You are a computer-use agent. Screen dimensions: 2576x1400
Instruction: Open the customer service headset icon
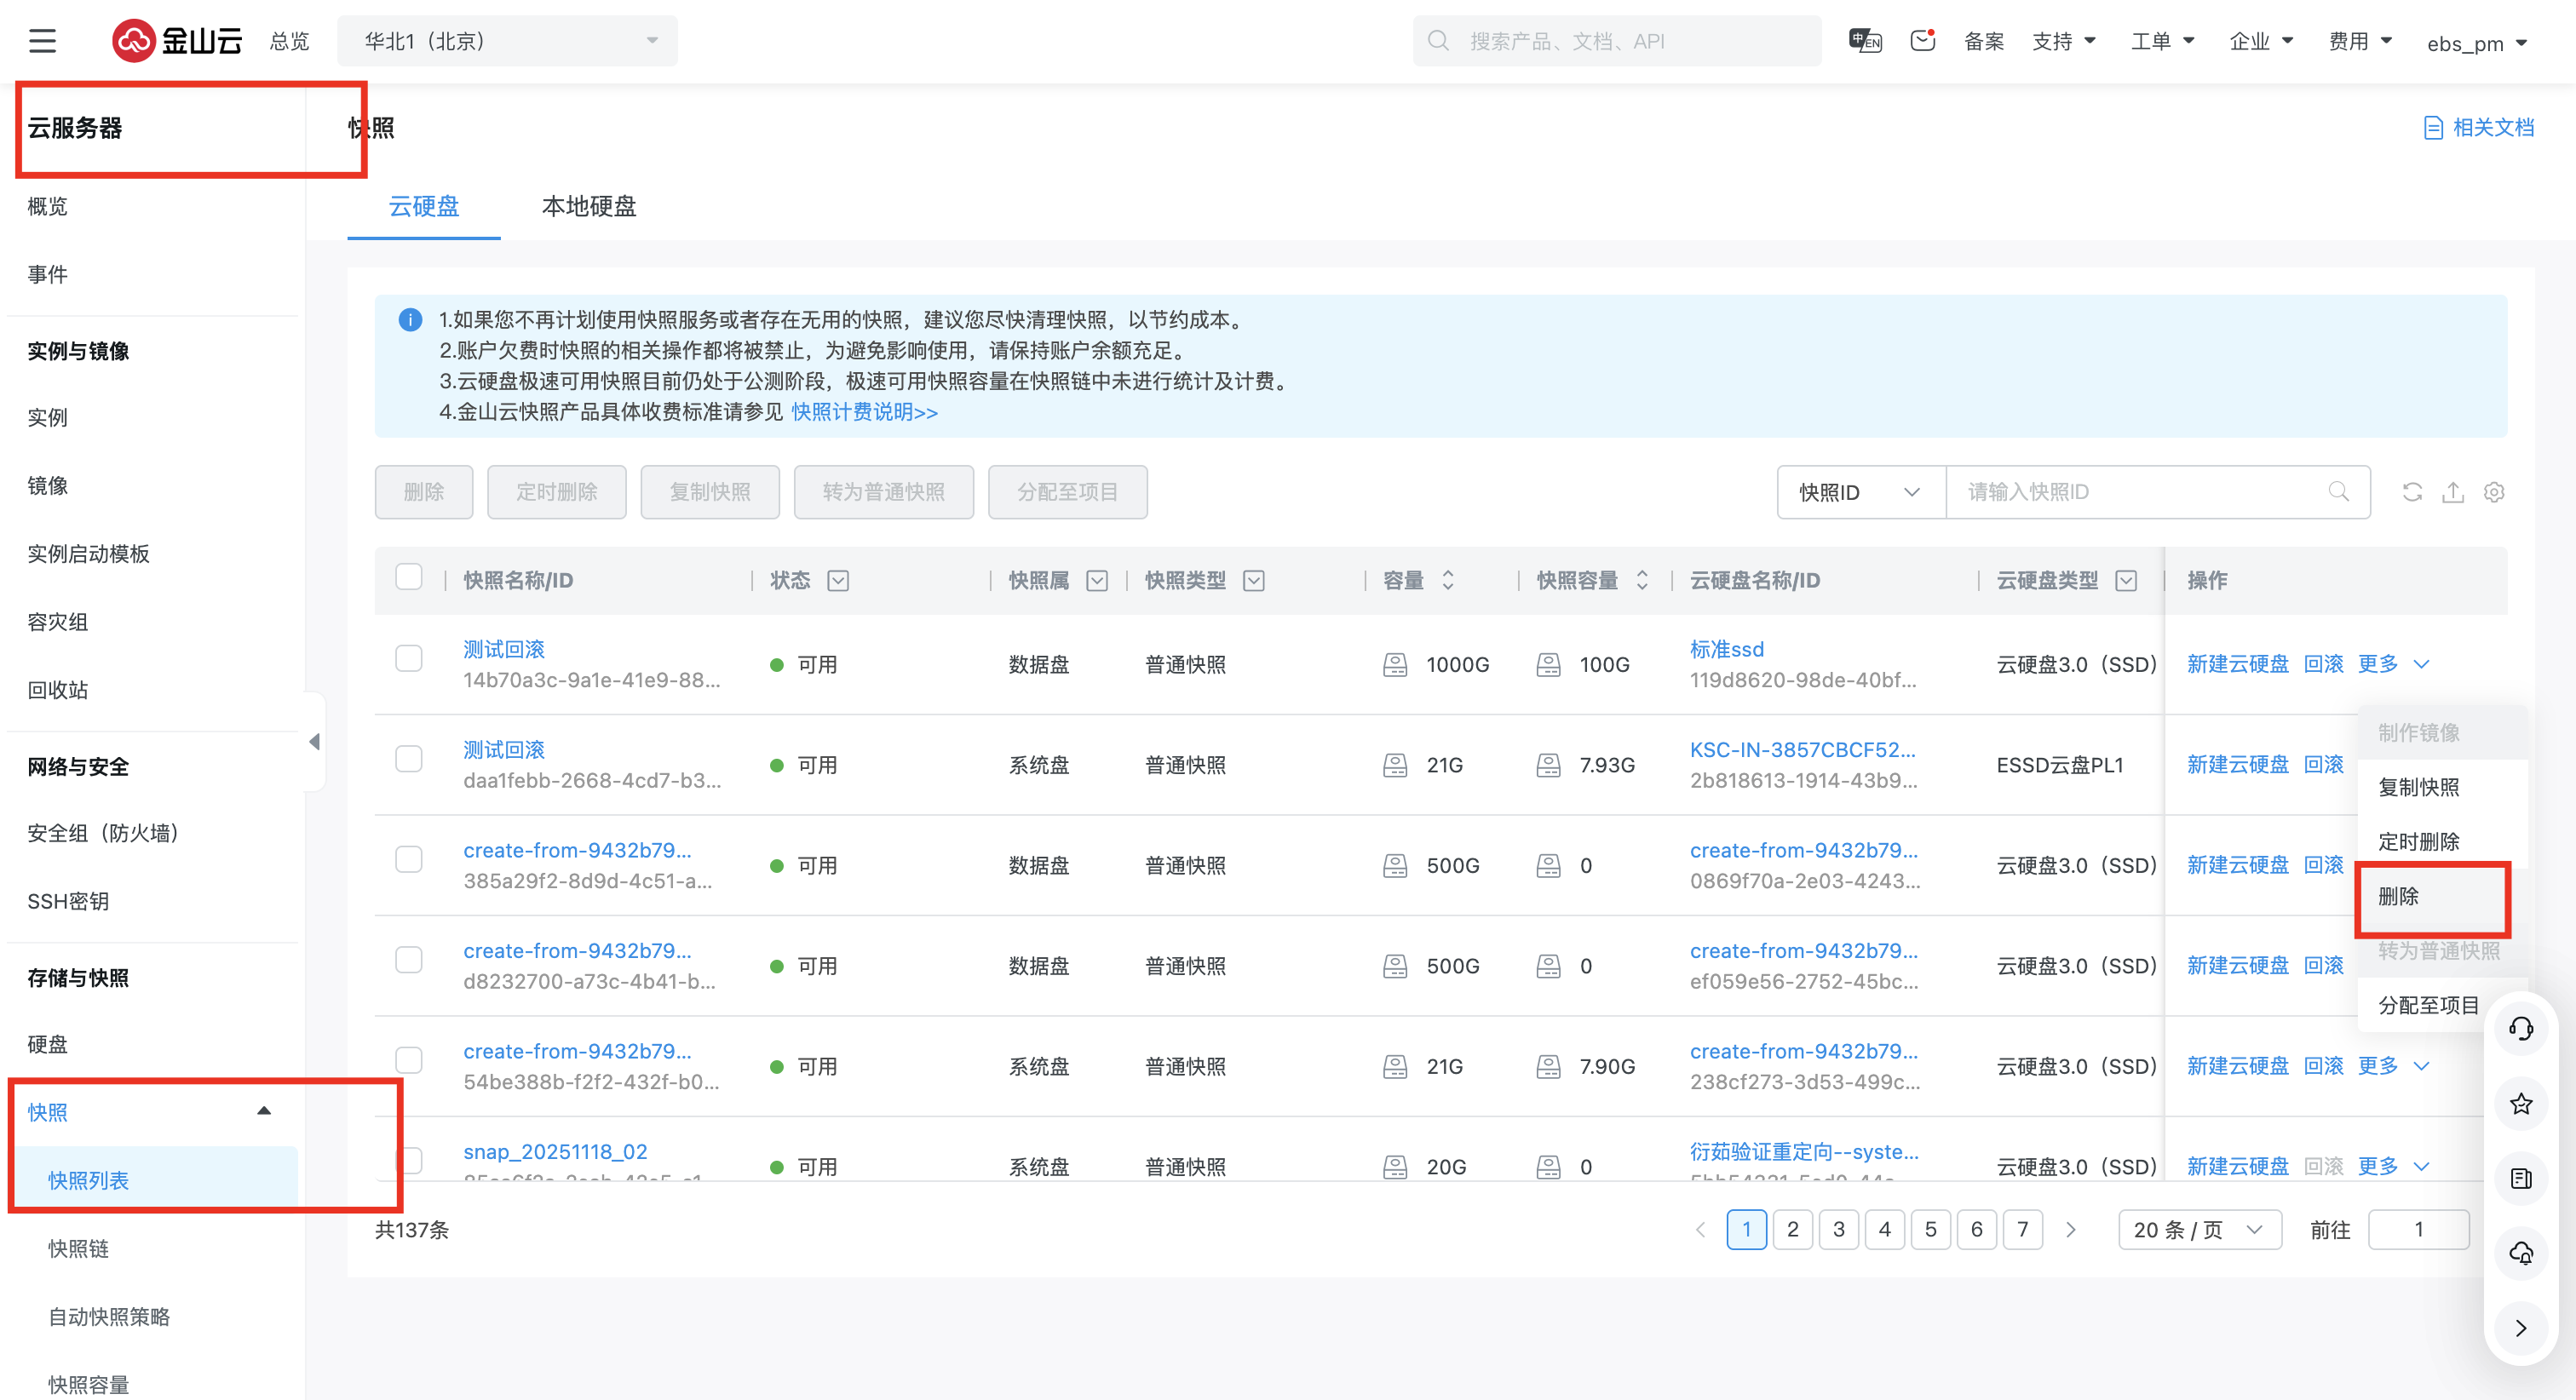coord(2521,1029)
